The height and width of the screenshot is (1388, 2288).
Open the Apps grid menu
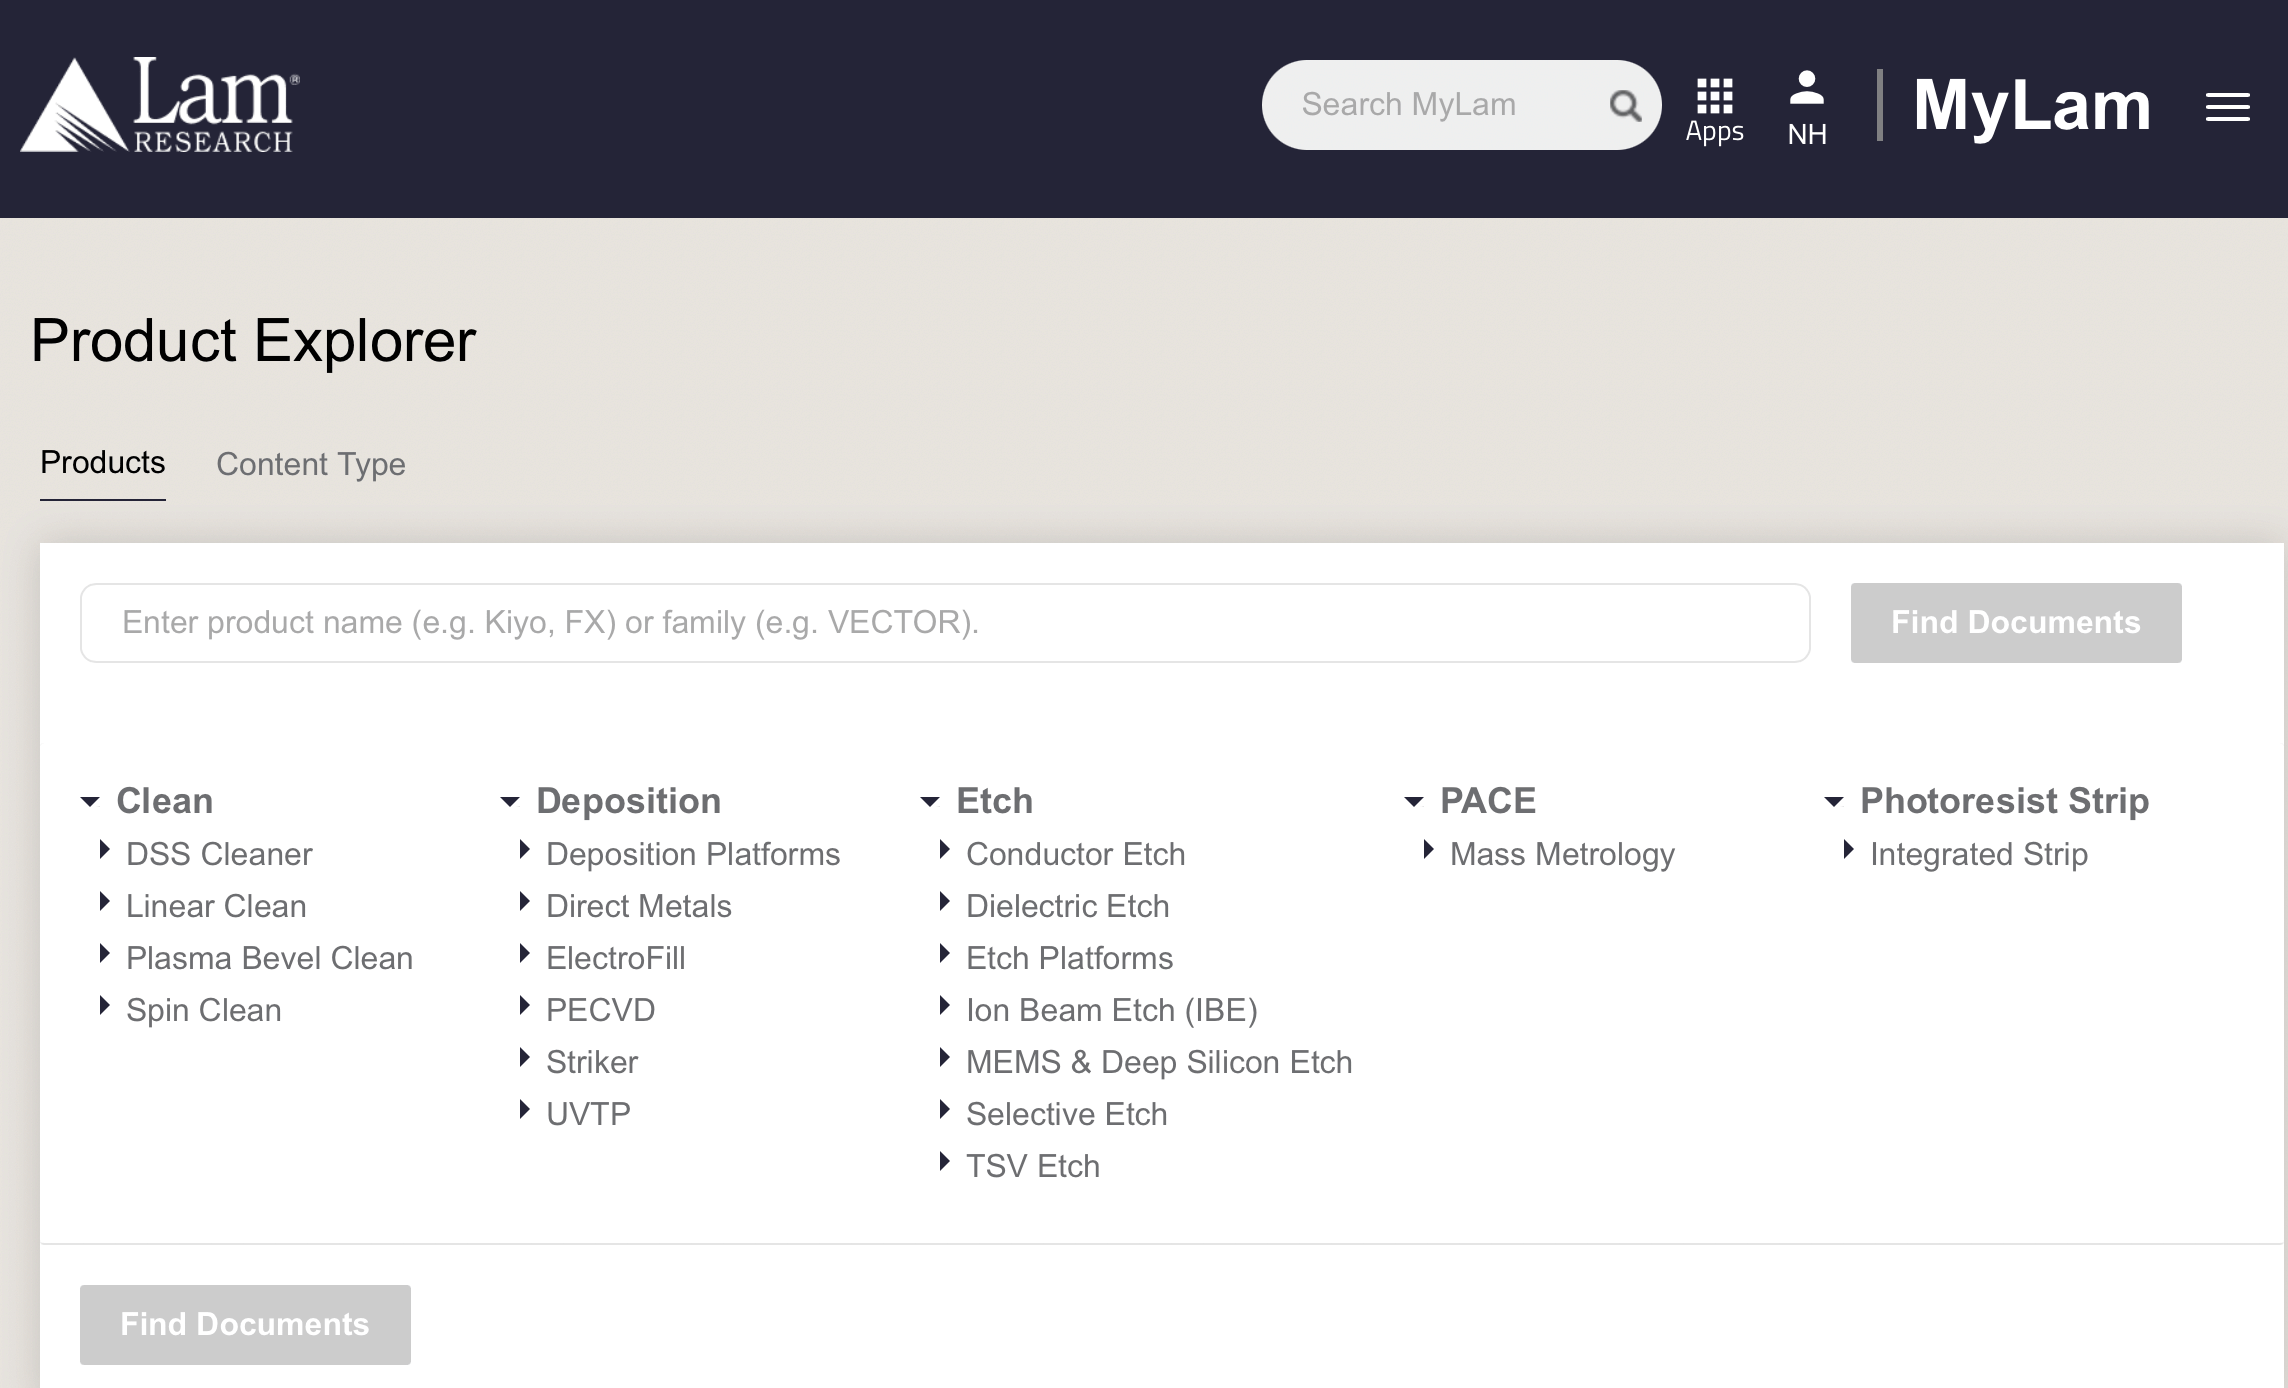[1714, 109]
